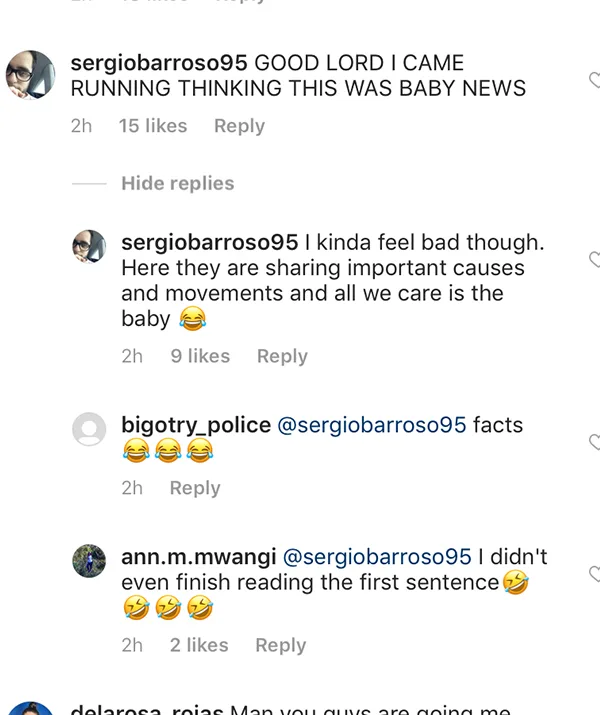Tap the heart beside ann.m.mwangi's reply
This screenshot has height=715, width=600.
594,573
